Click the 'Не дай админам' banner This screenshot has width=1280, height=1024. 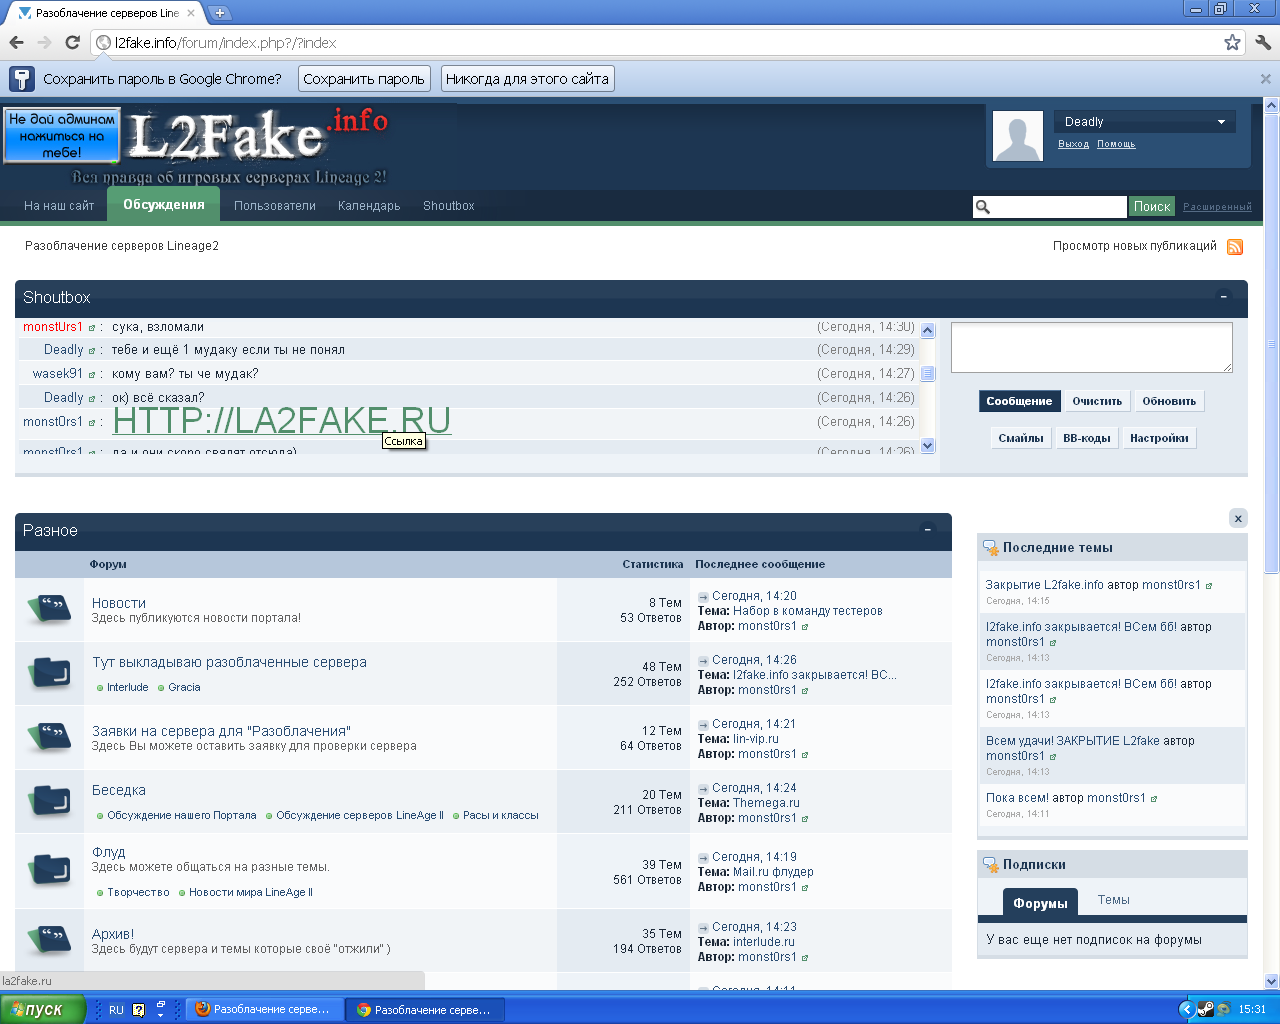pyautogui.click(x=62, y=136)
